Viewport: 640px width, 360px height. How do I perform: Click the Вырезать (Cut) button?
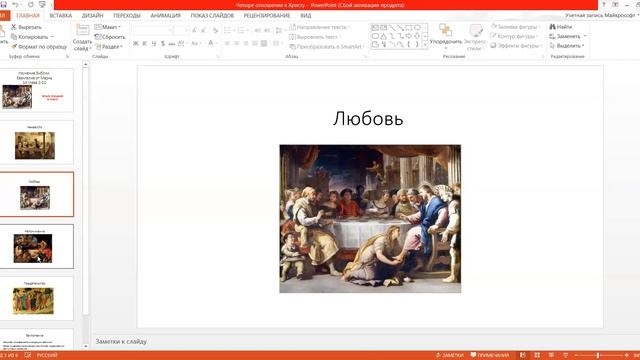(x=26, y=27)
